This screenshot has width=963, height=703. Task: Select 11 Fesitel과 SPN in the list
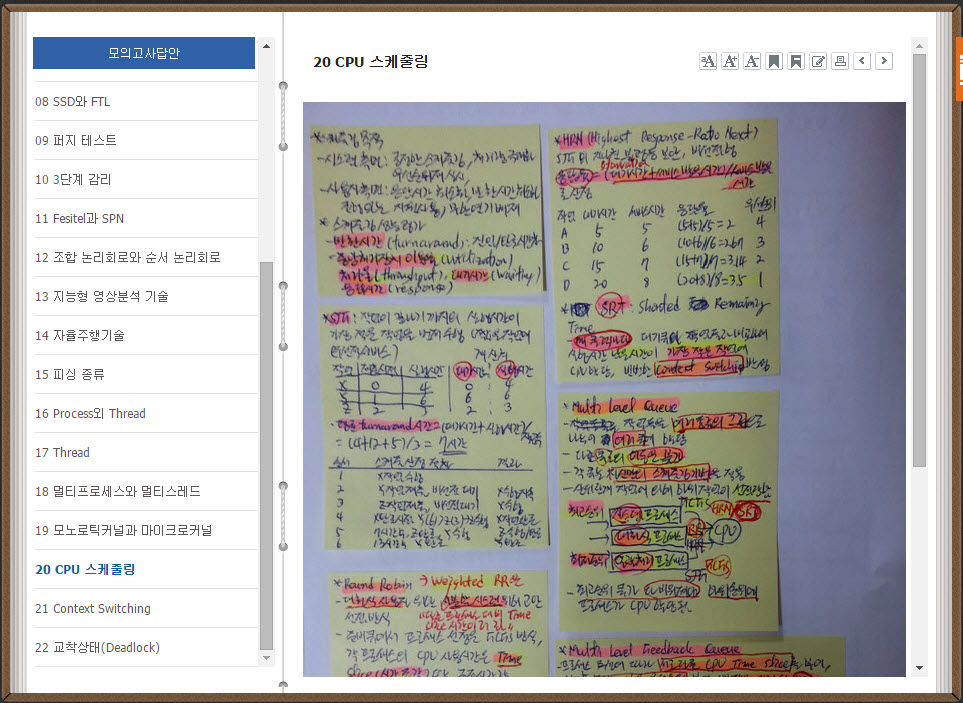79,219
